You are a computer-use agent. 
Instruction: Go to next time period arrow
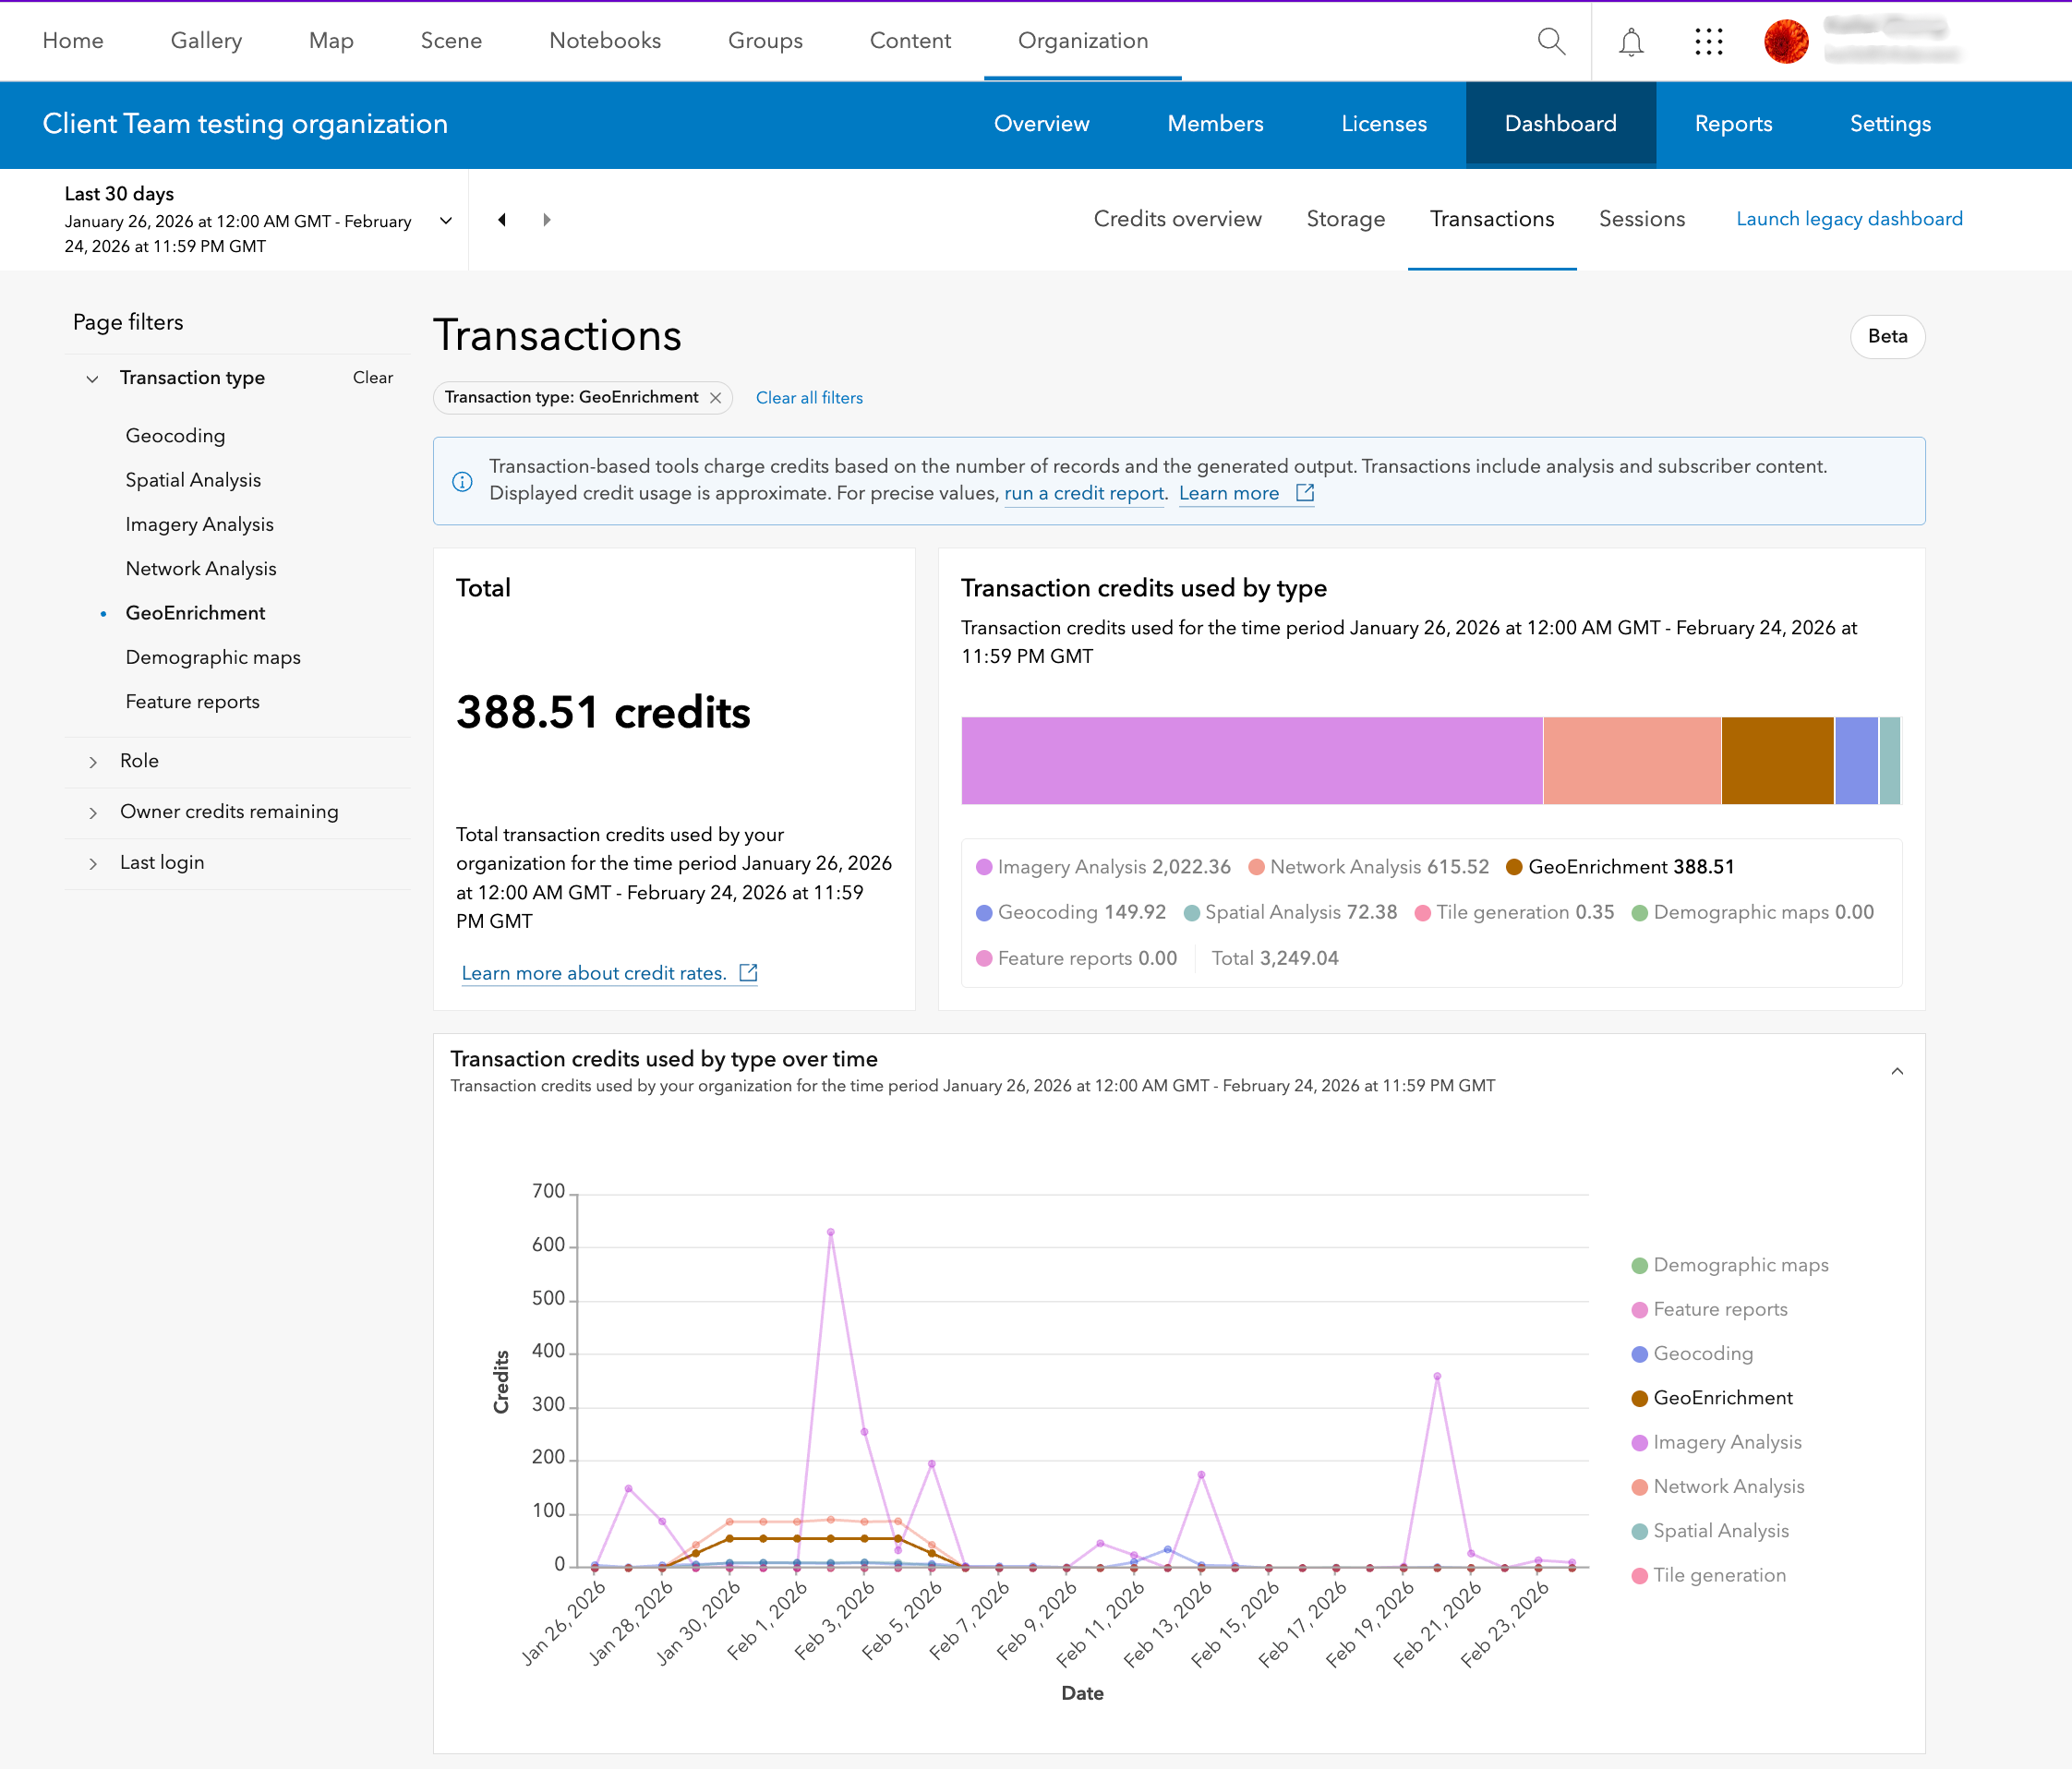tap(547, 219)
